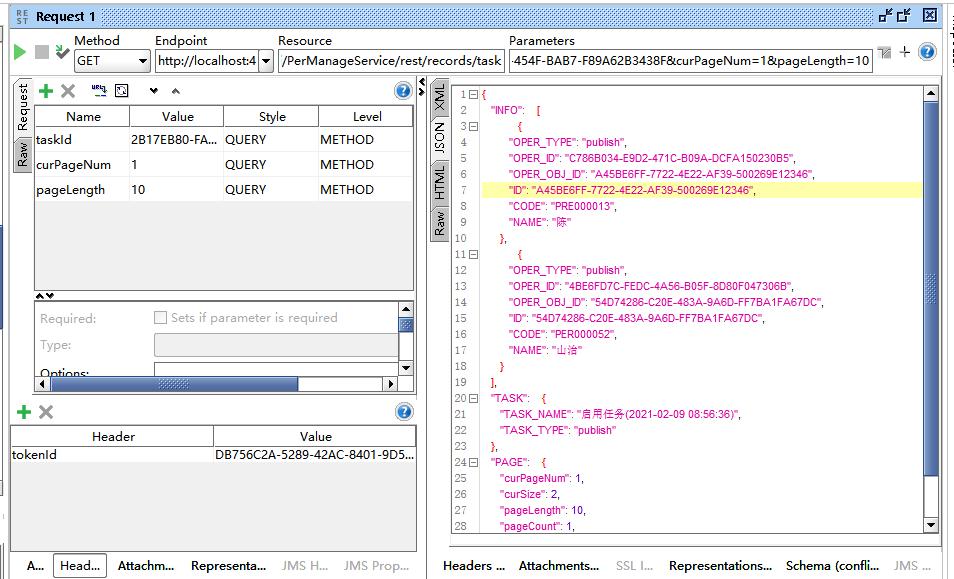Open the response 'Representations...' bottom tab
Image resolution: width=954 pixels, height=579 pixels.
click(720, 566)
